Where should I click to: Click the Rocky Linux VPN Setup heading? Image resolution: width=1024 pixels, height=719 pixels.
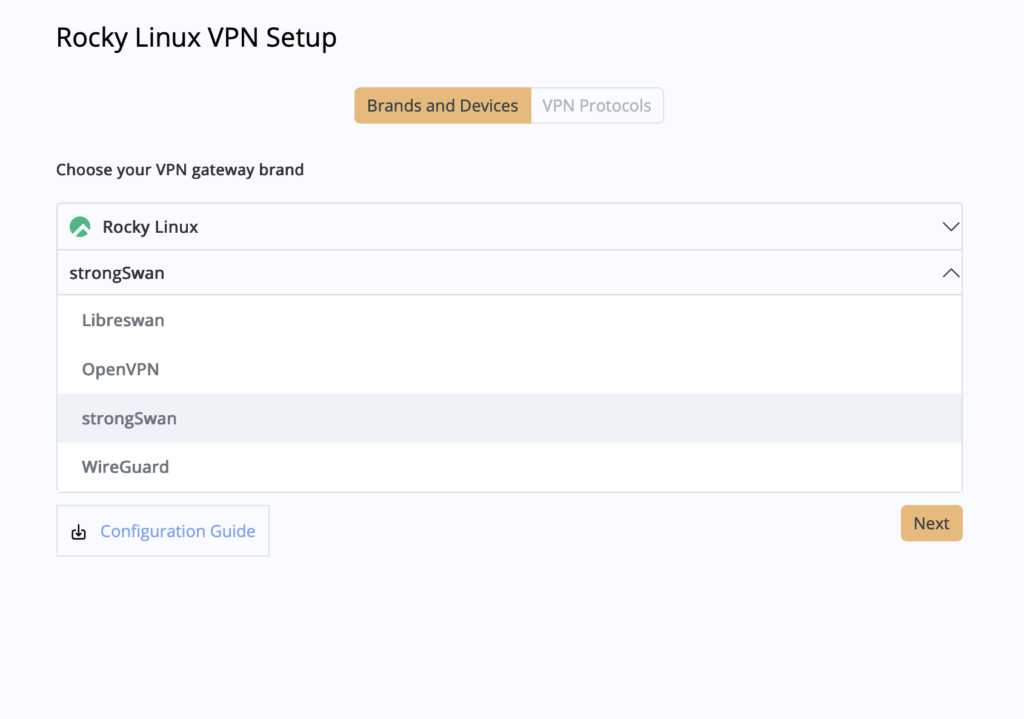coord(196,38)
